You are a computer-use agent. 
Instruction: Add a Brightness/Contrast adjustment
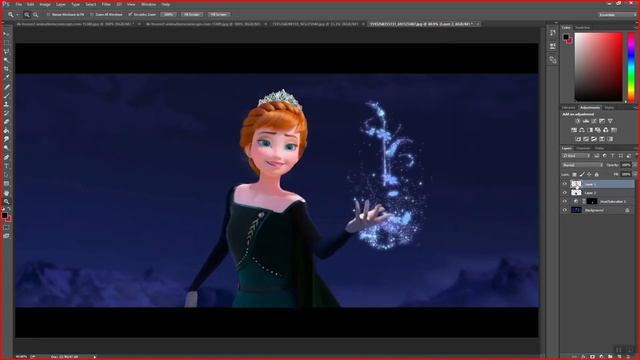coord(578,121)
